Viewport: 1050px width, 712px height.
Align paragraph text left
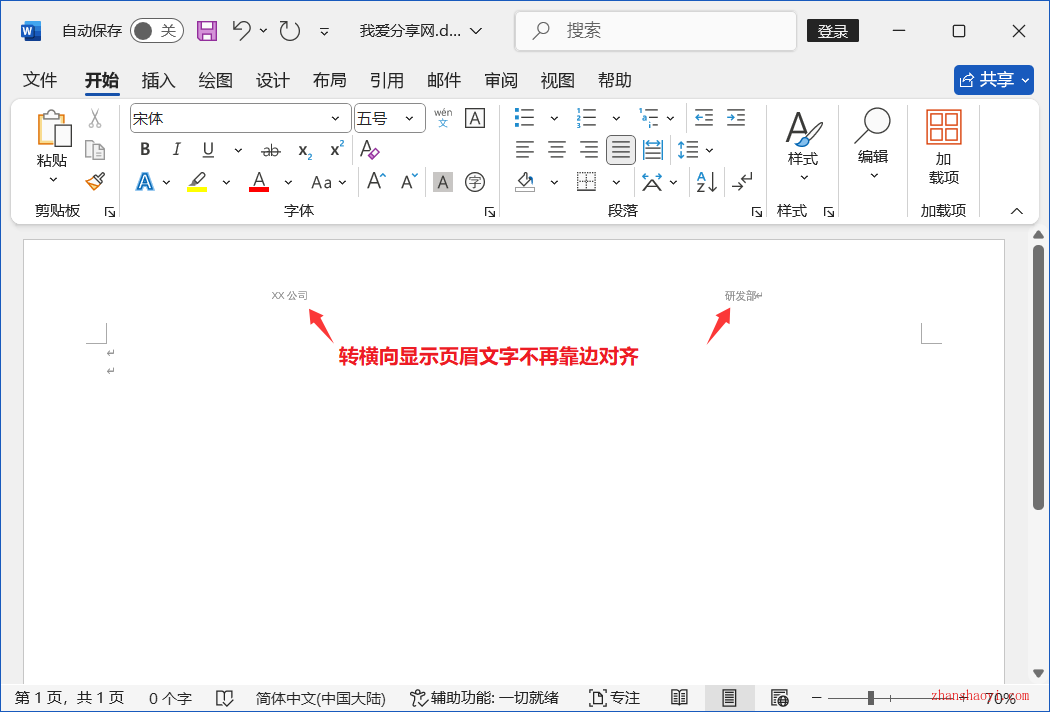[x=524, y=149]
